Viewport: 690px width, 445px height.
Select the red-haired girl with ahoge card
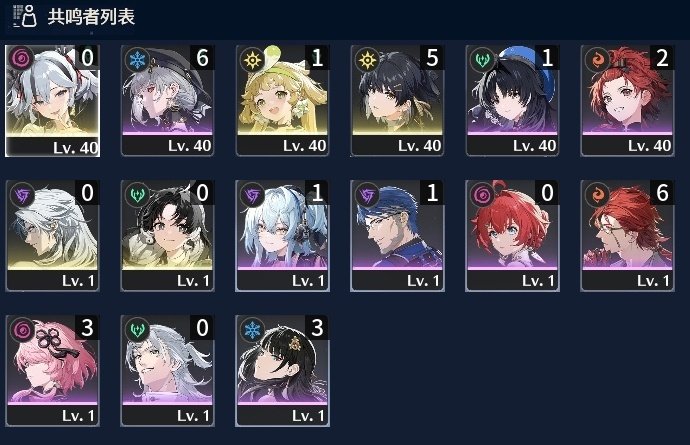[x=512, y=236]
